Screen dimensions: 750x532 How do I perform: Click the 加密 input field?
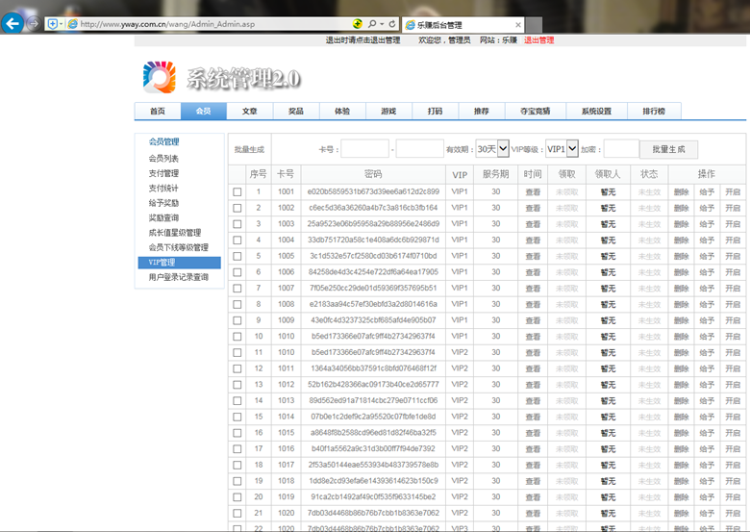621,149
